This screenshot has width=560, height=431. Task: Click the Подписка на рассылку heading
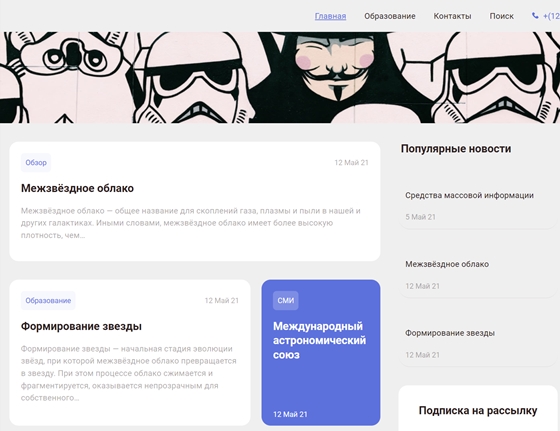point(478,411)
